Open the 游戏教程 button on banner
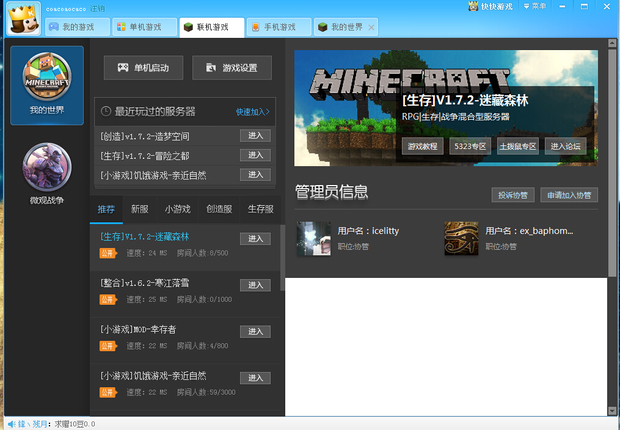Image resolution: width=620 pixels, height=430 pixels. [x=423, y=146]
